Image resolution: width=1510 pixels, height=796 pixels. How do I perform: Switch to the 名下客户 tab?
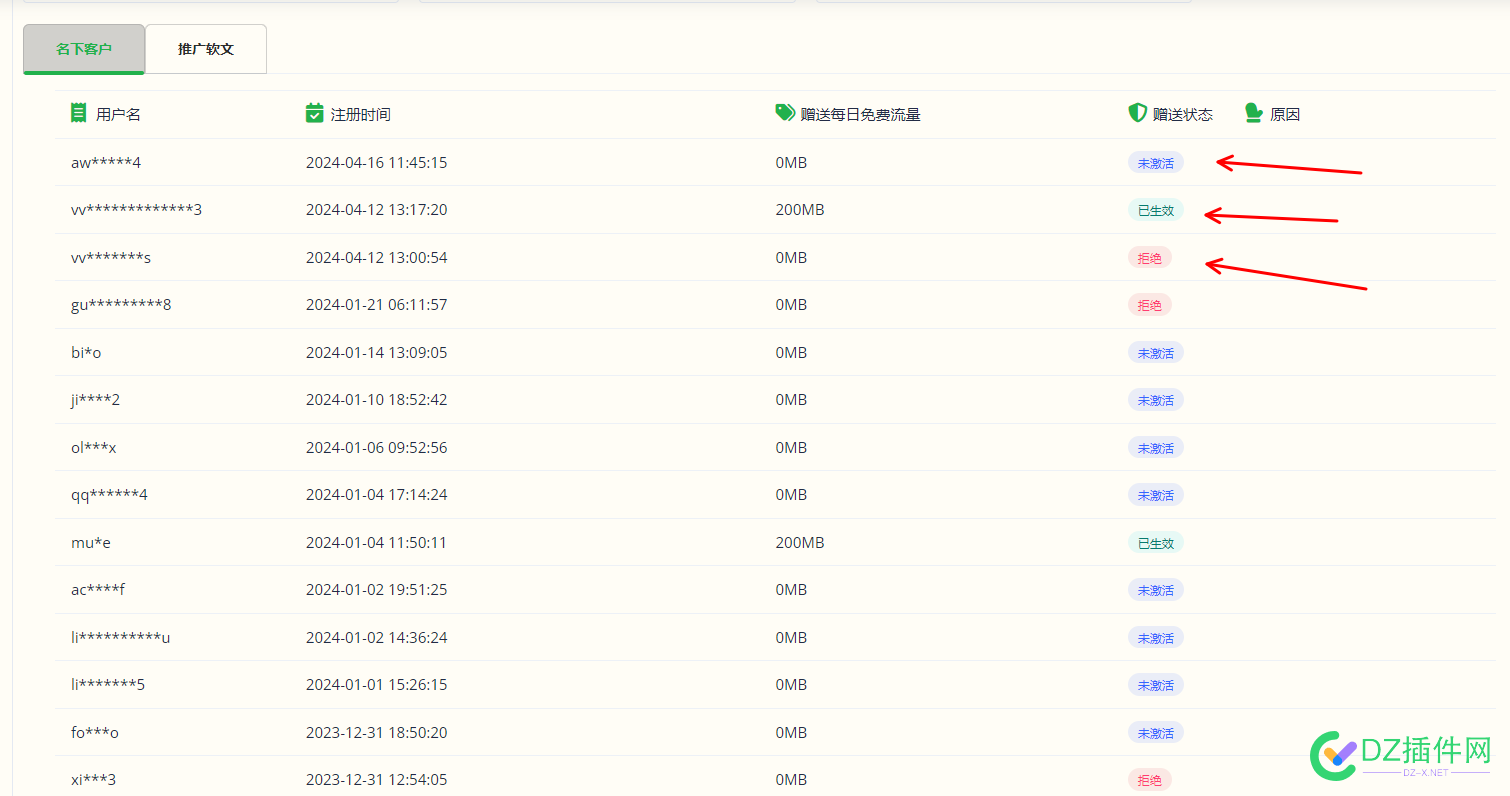tap(84, 49)
